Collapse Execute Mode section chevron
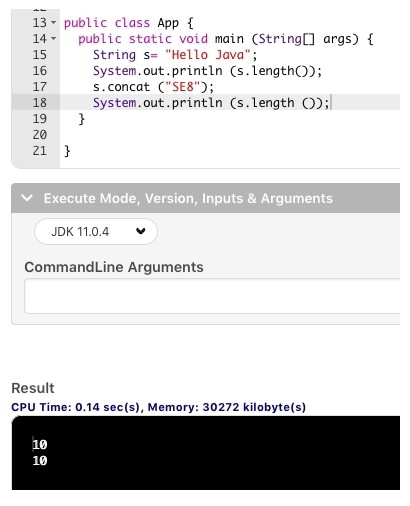Screen dimensions: 410x506 click(27, 198)
